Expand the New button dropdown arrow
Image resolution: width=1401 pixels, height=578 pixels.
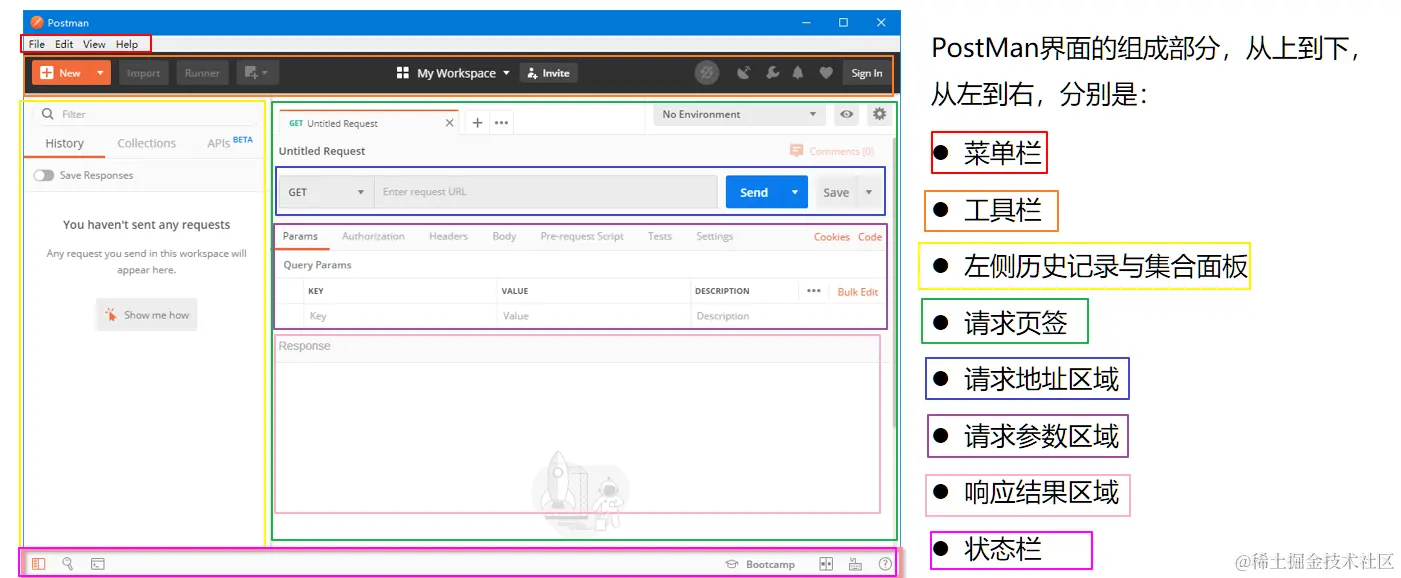click(101, 73)
